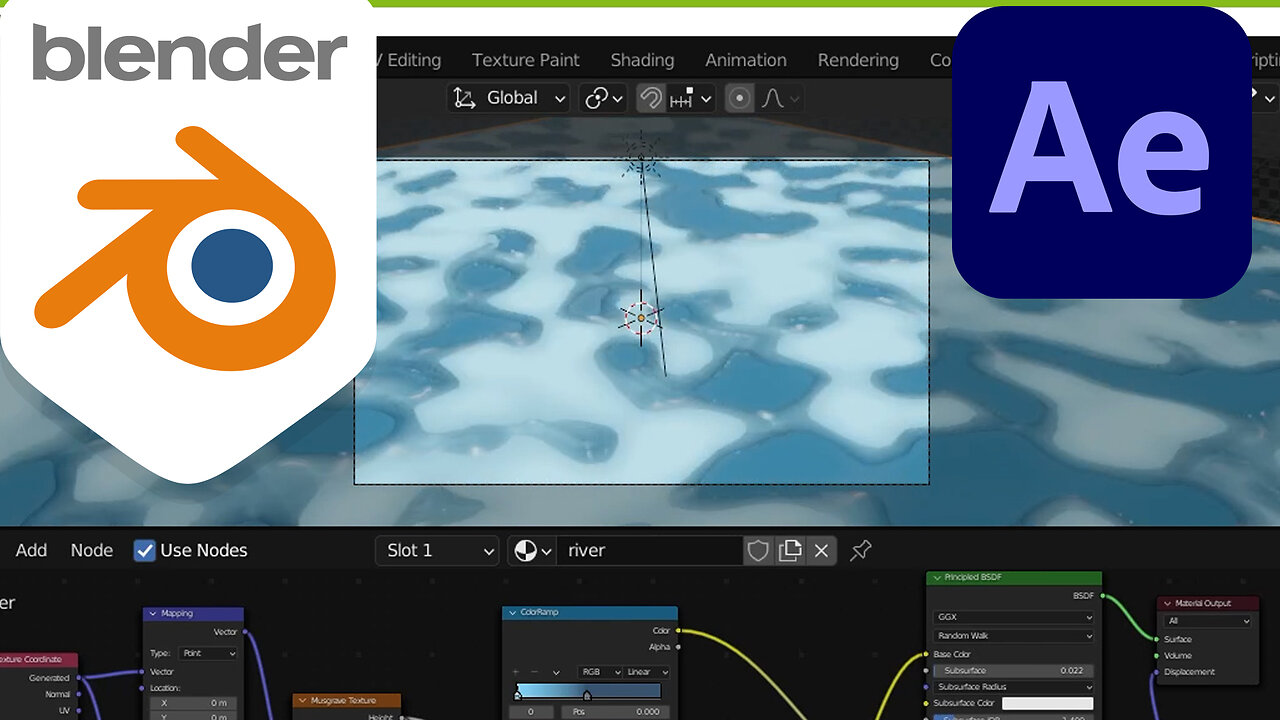Collapse the ColorRamp node
1280x720 pixels.
coord(512,612)
